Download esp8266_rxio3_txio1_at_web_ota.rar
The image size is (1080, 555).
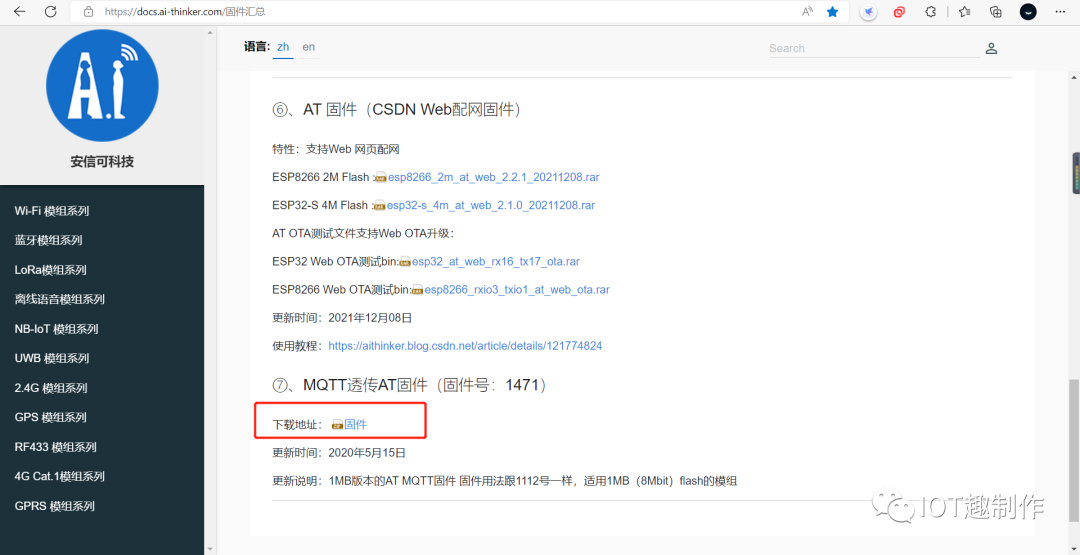coord(517,290)
